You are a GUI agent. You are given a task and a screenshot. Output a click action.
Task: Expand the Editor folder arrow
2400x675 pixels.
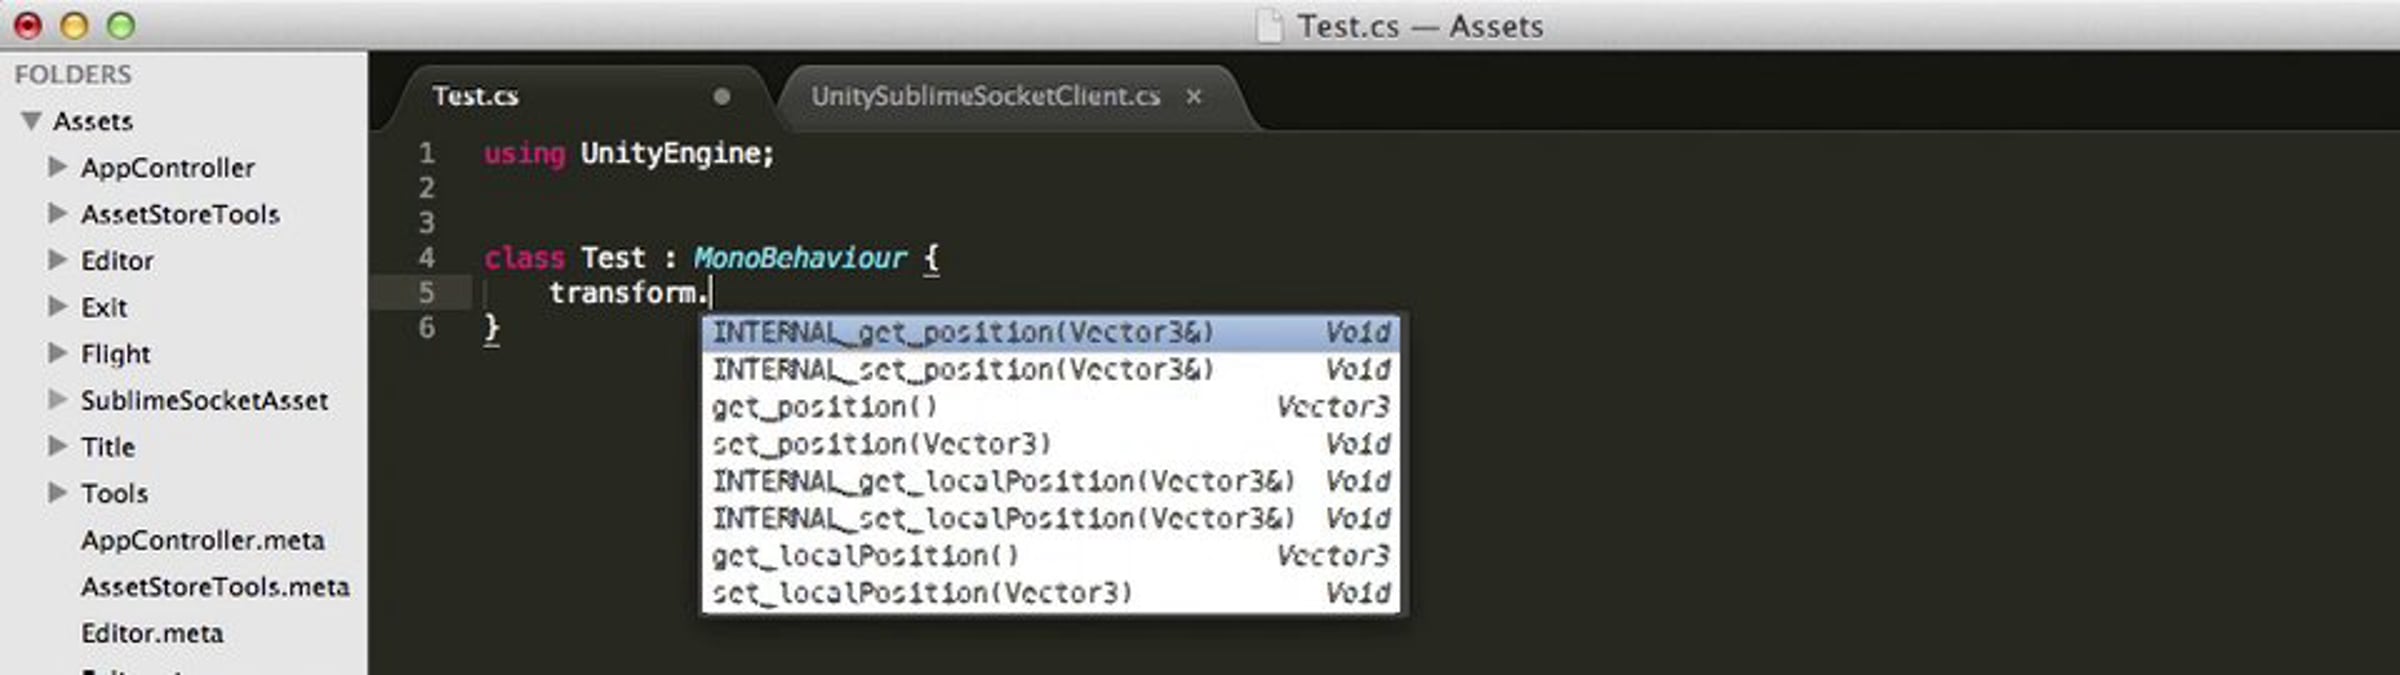58,260
